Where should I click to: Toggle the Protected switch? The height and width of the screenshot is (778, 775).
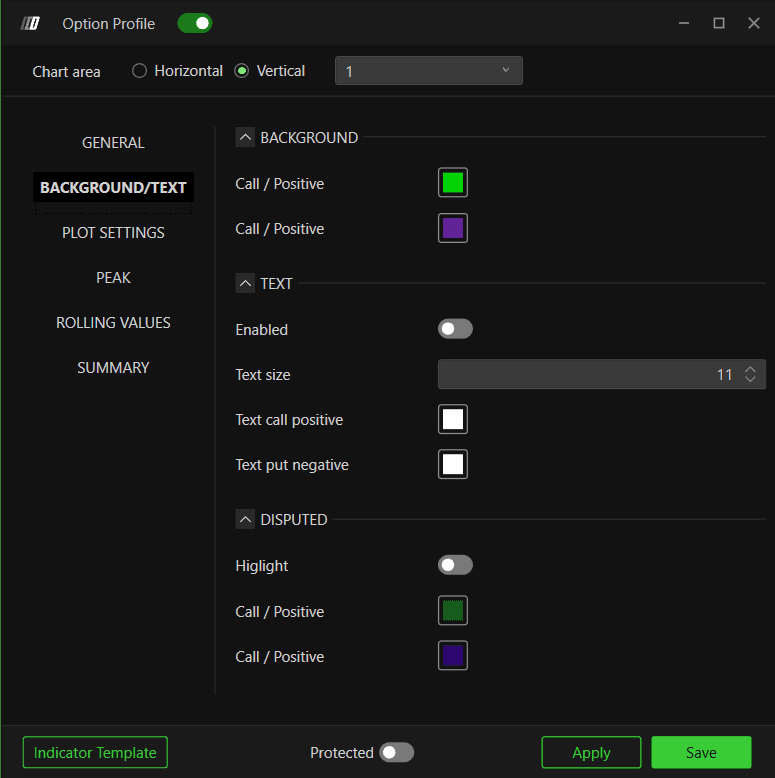coord(396,753)
